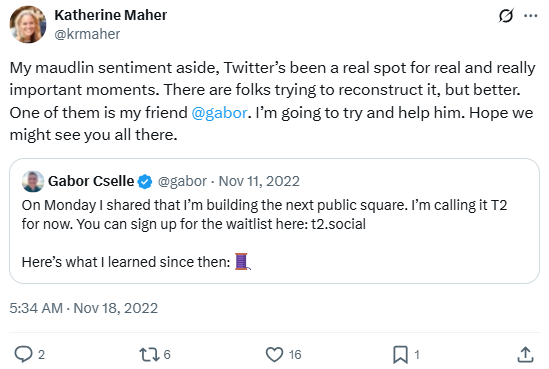549x369 pixels.
Task: Open the share upload icon
Action: click(x=525, y=354)
